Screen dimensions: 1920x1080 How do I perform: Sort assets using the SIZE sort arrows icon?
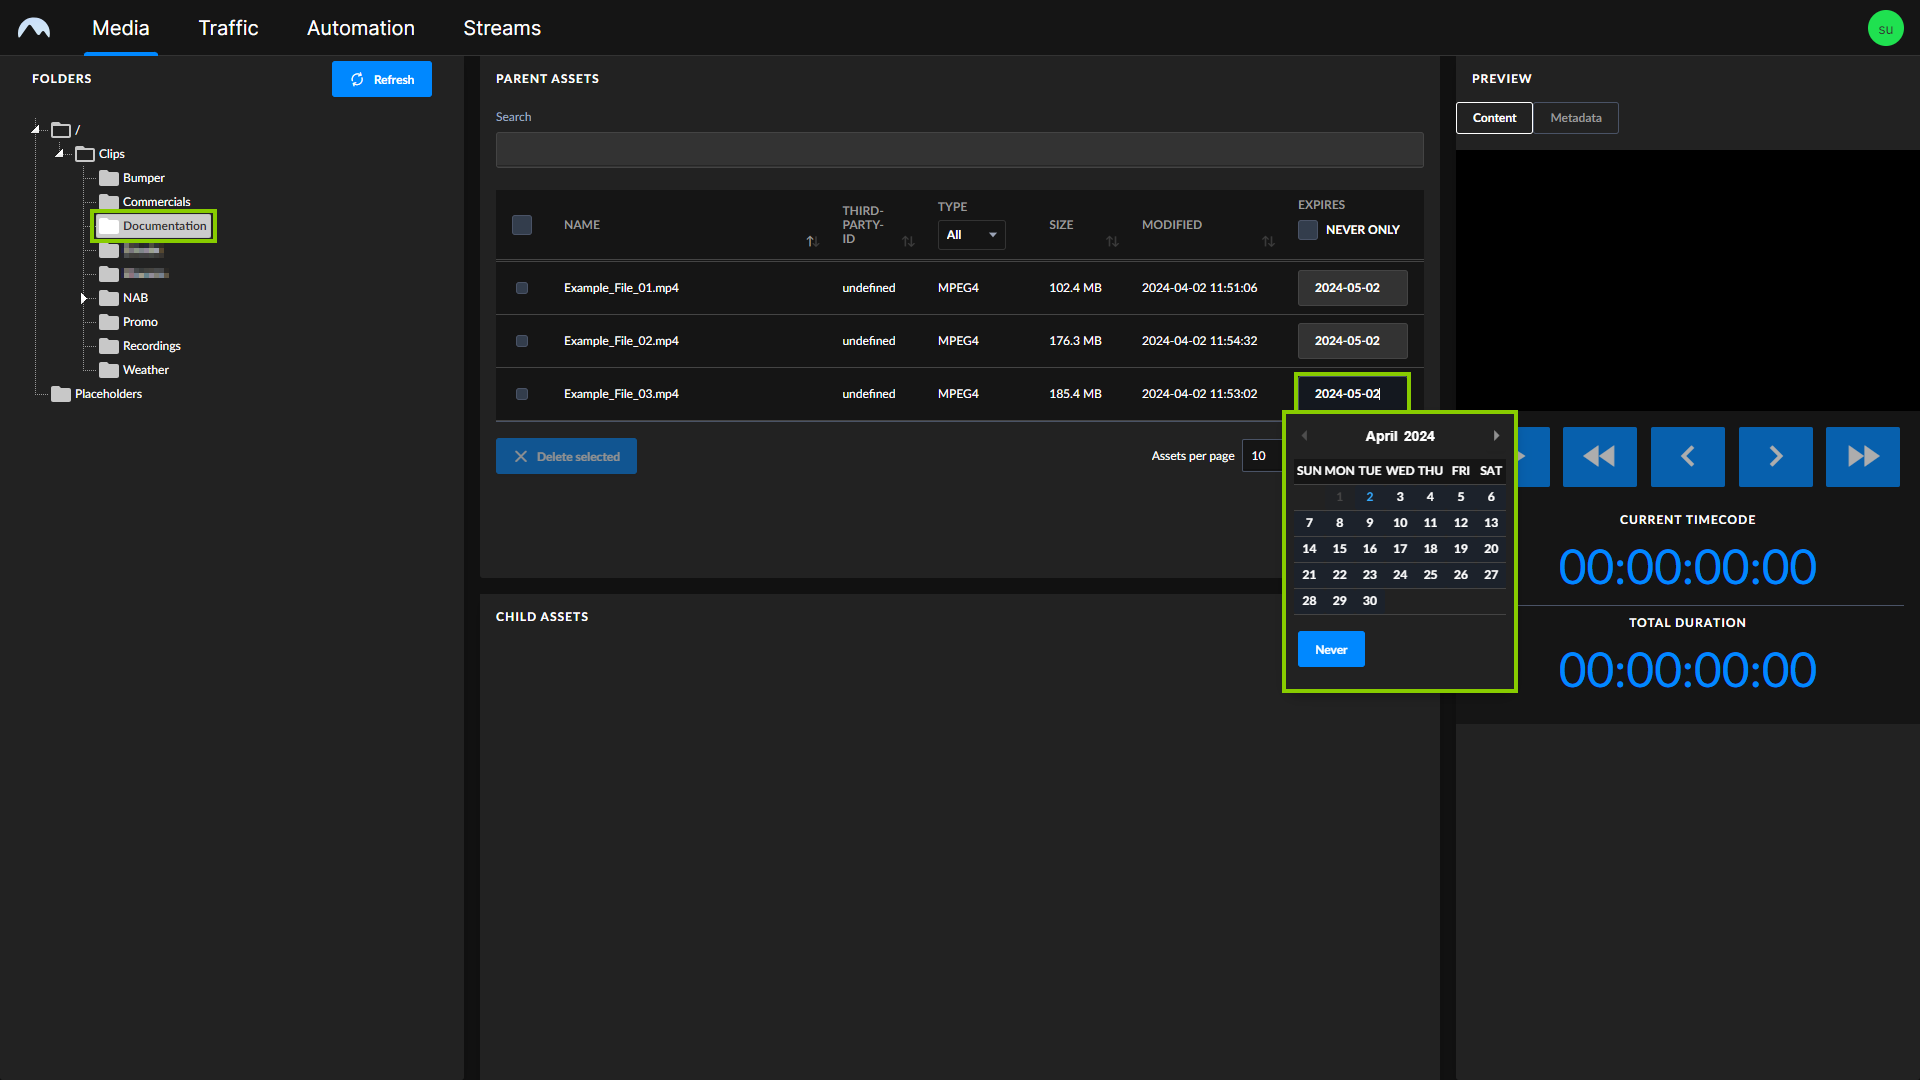1112,241
